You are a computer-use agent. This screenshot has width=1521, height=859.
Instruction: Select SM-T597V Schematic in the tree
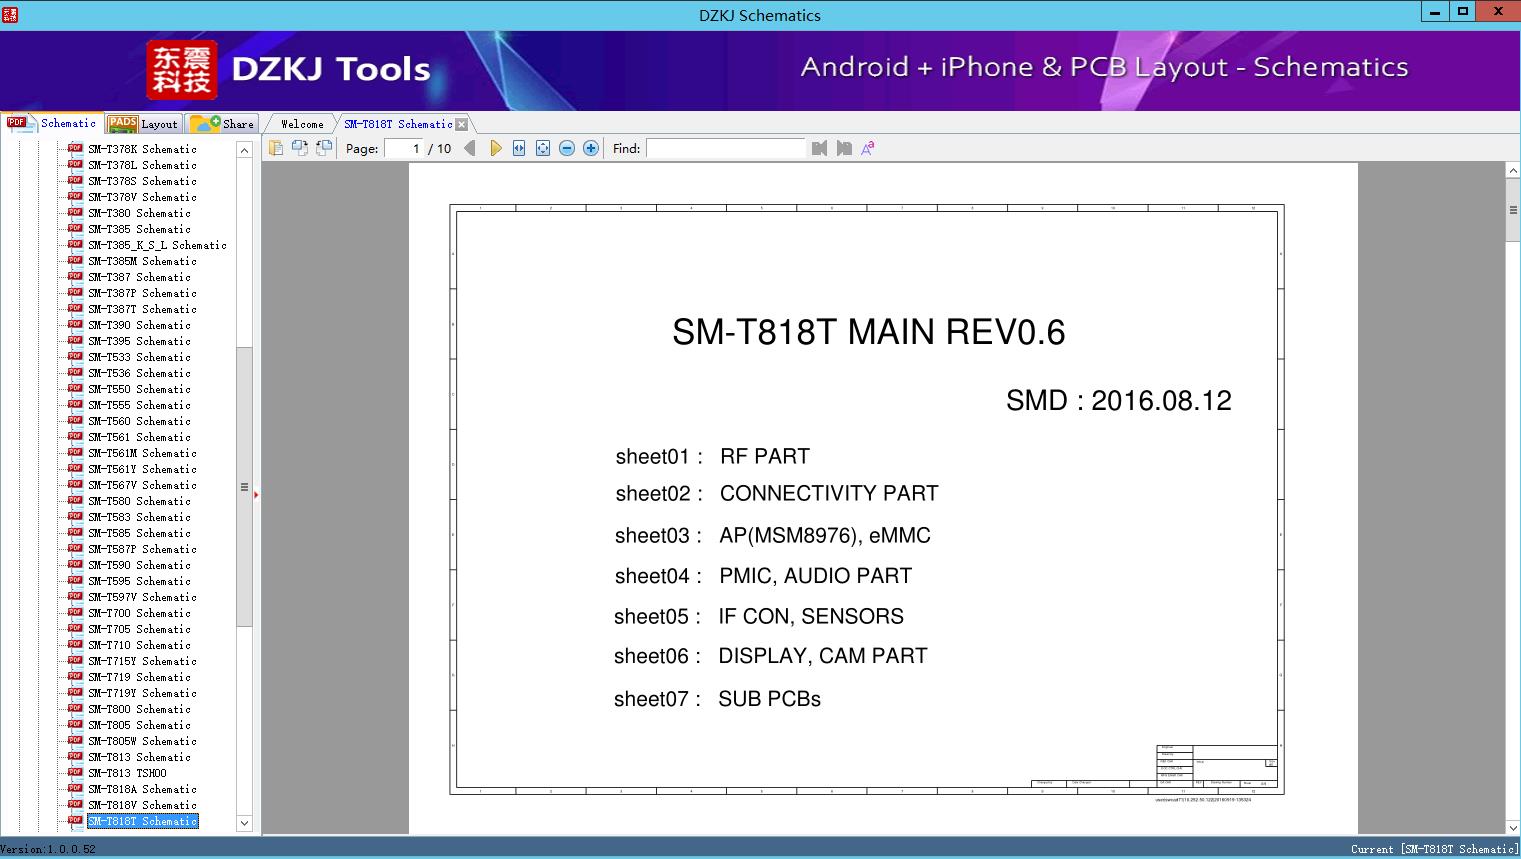(142, 597)
